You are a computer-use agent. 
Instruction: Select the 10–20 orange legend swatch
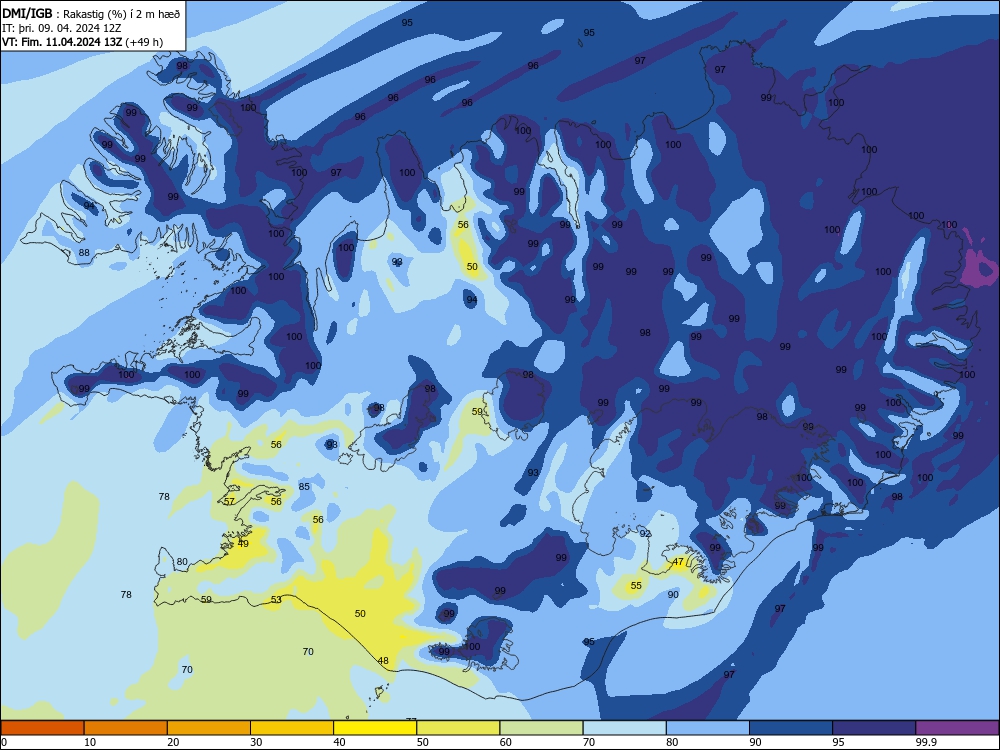126,728
